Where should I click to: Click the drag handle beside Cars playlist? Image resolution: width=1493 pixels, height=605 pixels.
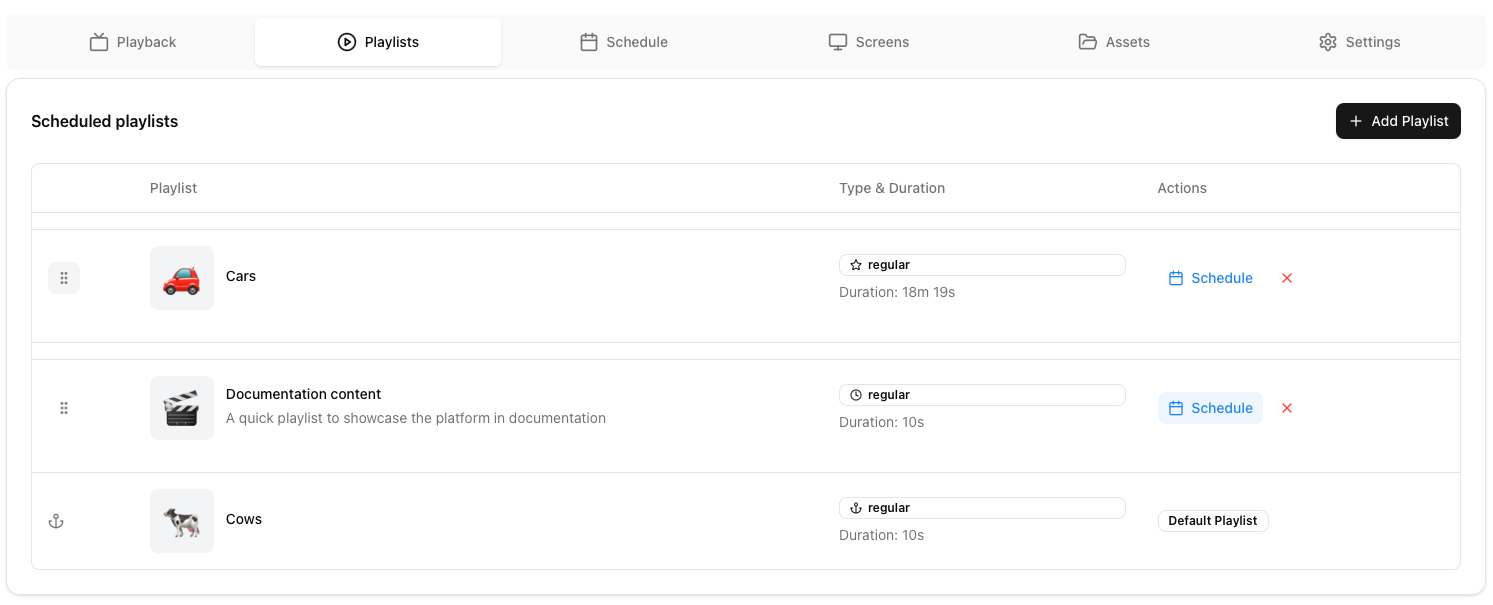click(64, 278)
